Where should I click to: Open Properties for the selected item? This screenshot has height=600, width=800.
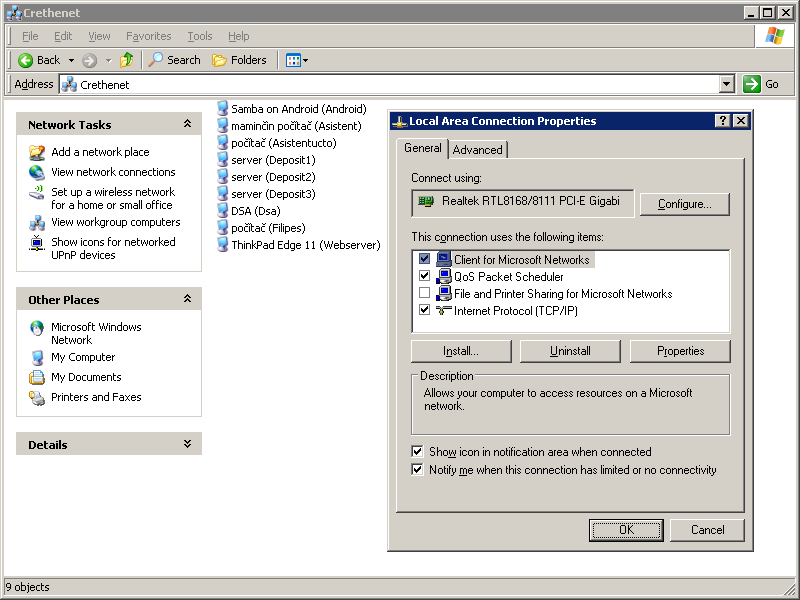point(680,351)
